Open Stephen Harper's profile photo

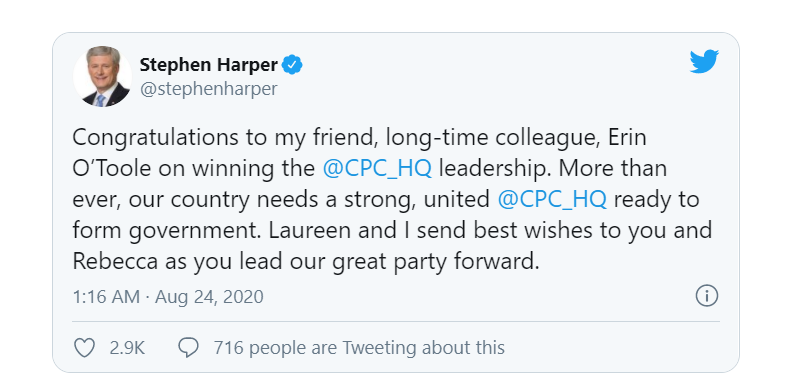[x=102, y=77]
